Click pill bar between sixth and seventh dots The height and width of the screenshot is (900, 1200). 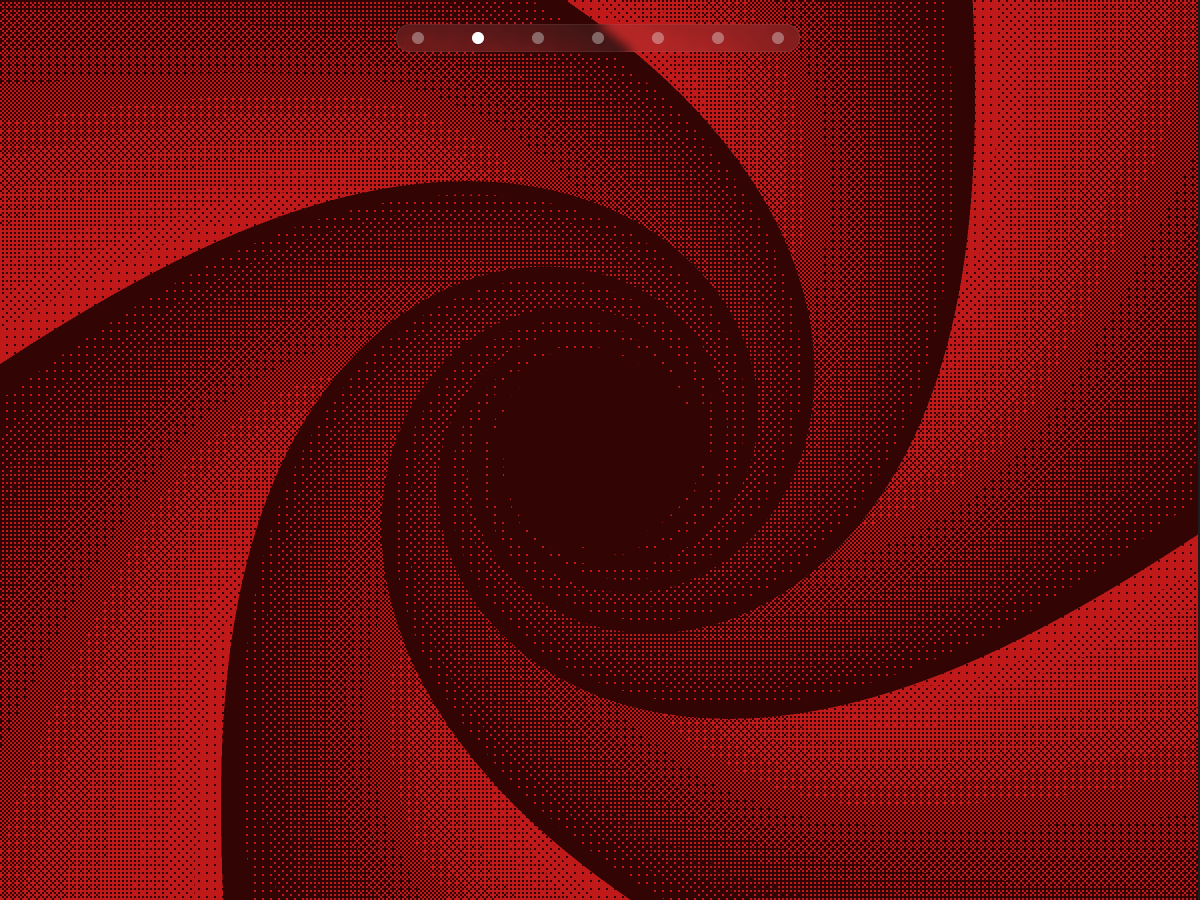(x=748, y=38)
